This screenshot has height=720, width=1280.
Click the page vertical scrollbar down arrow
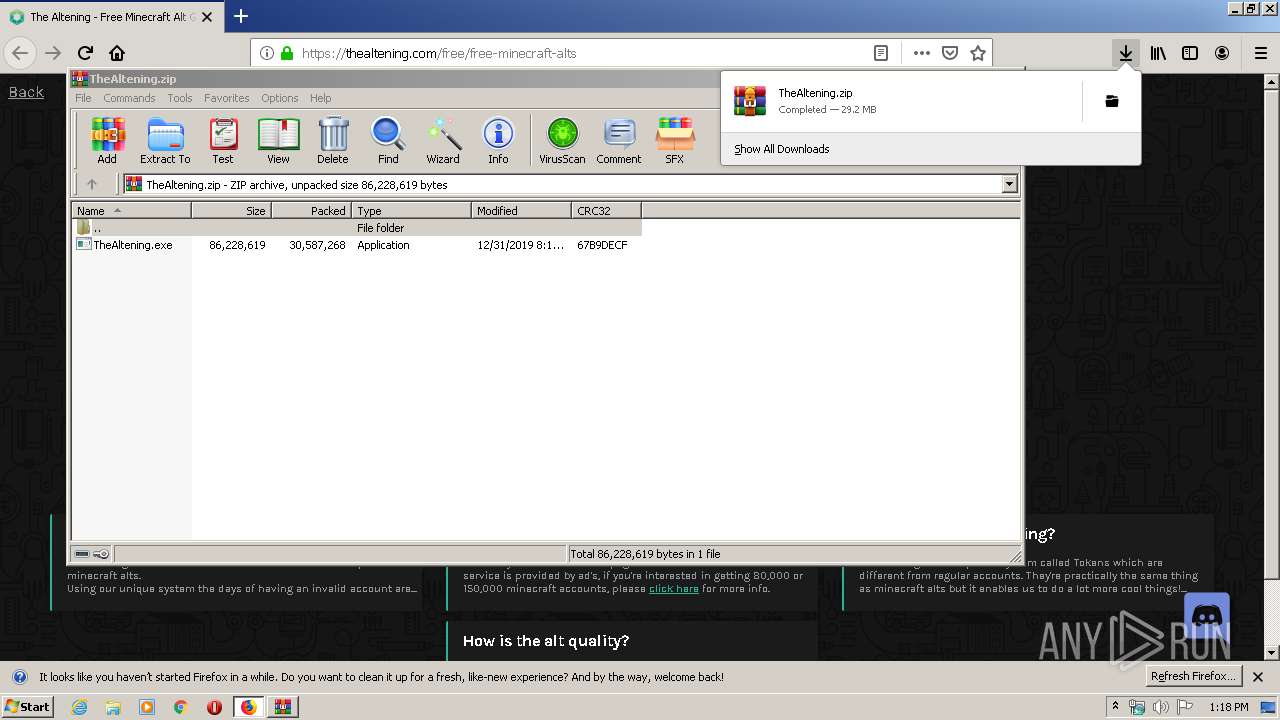pyautogui.click(x=1271, y=653)
